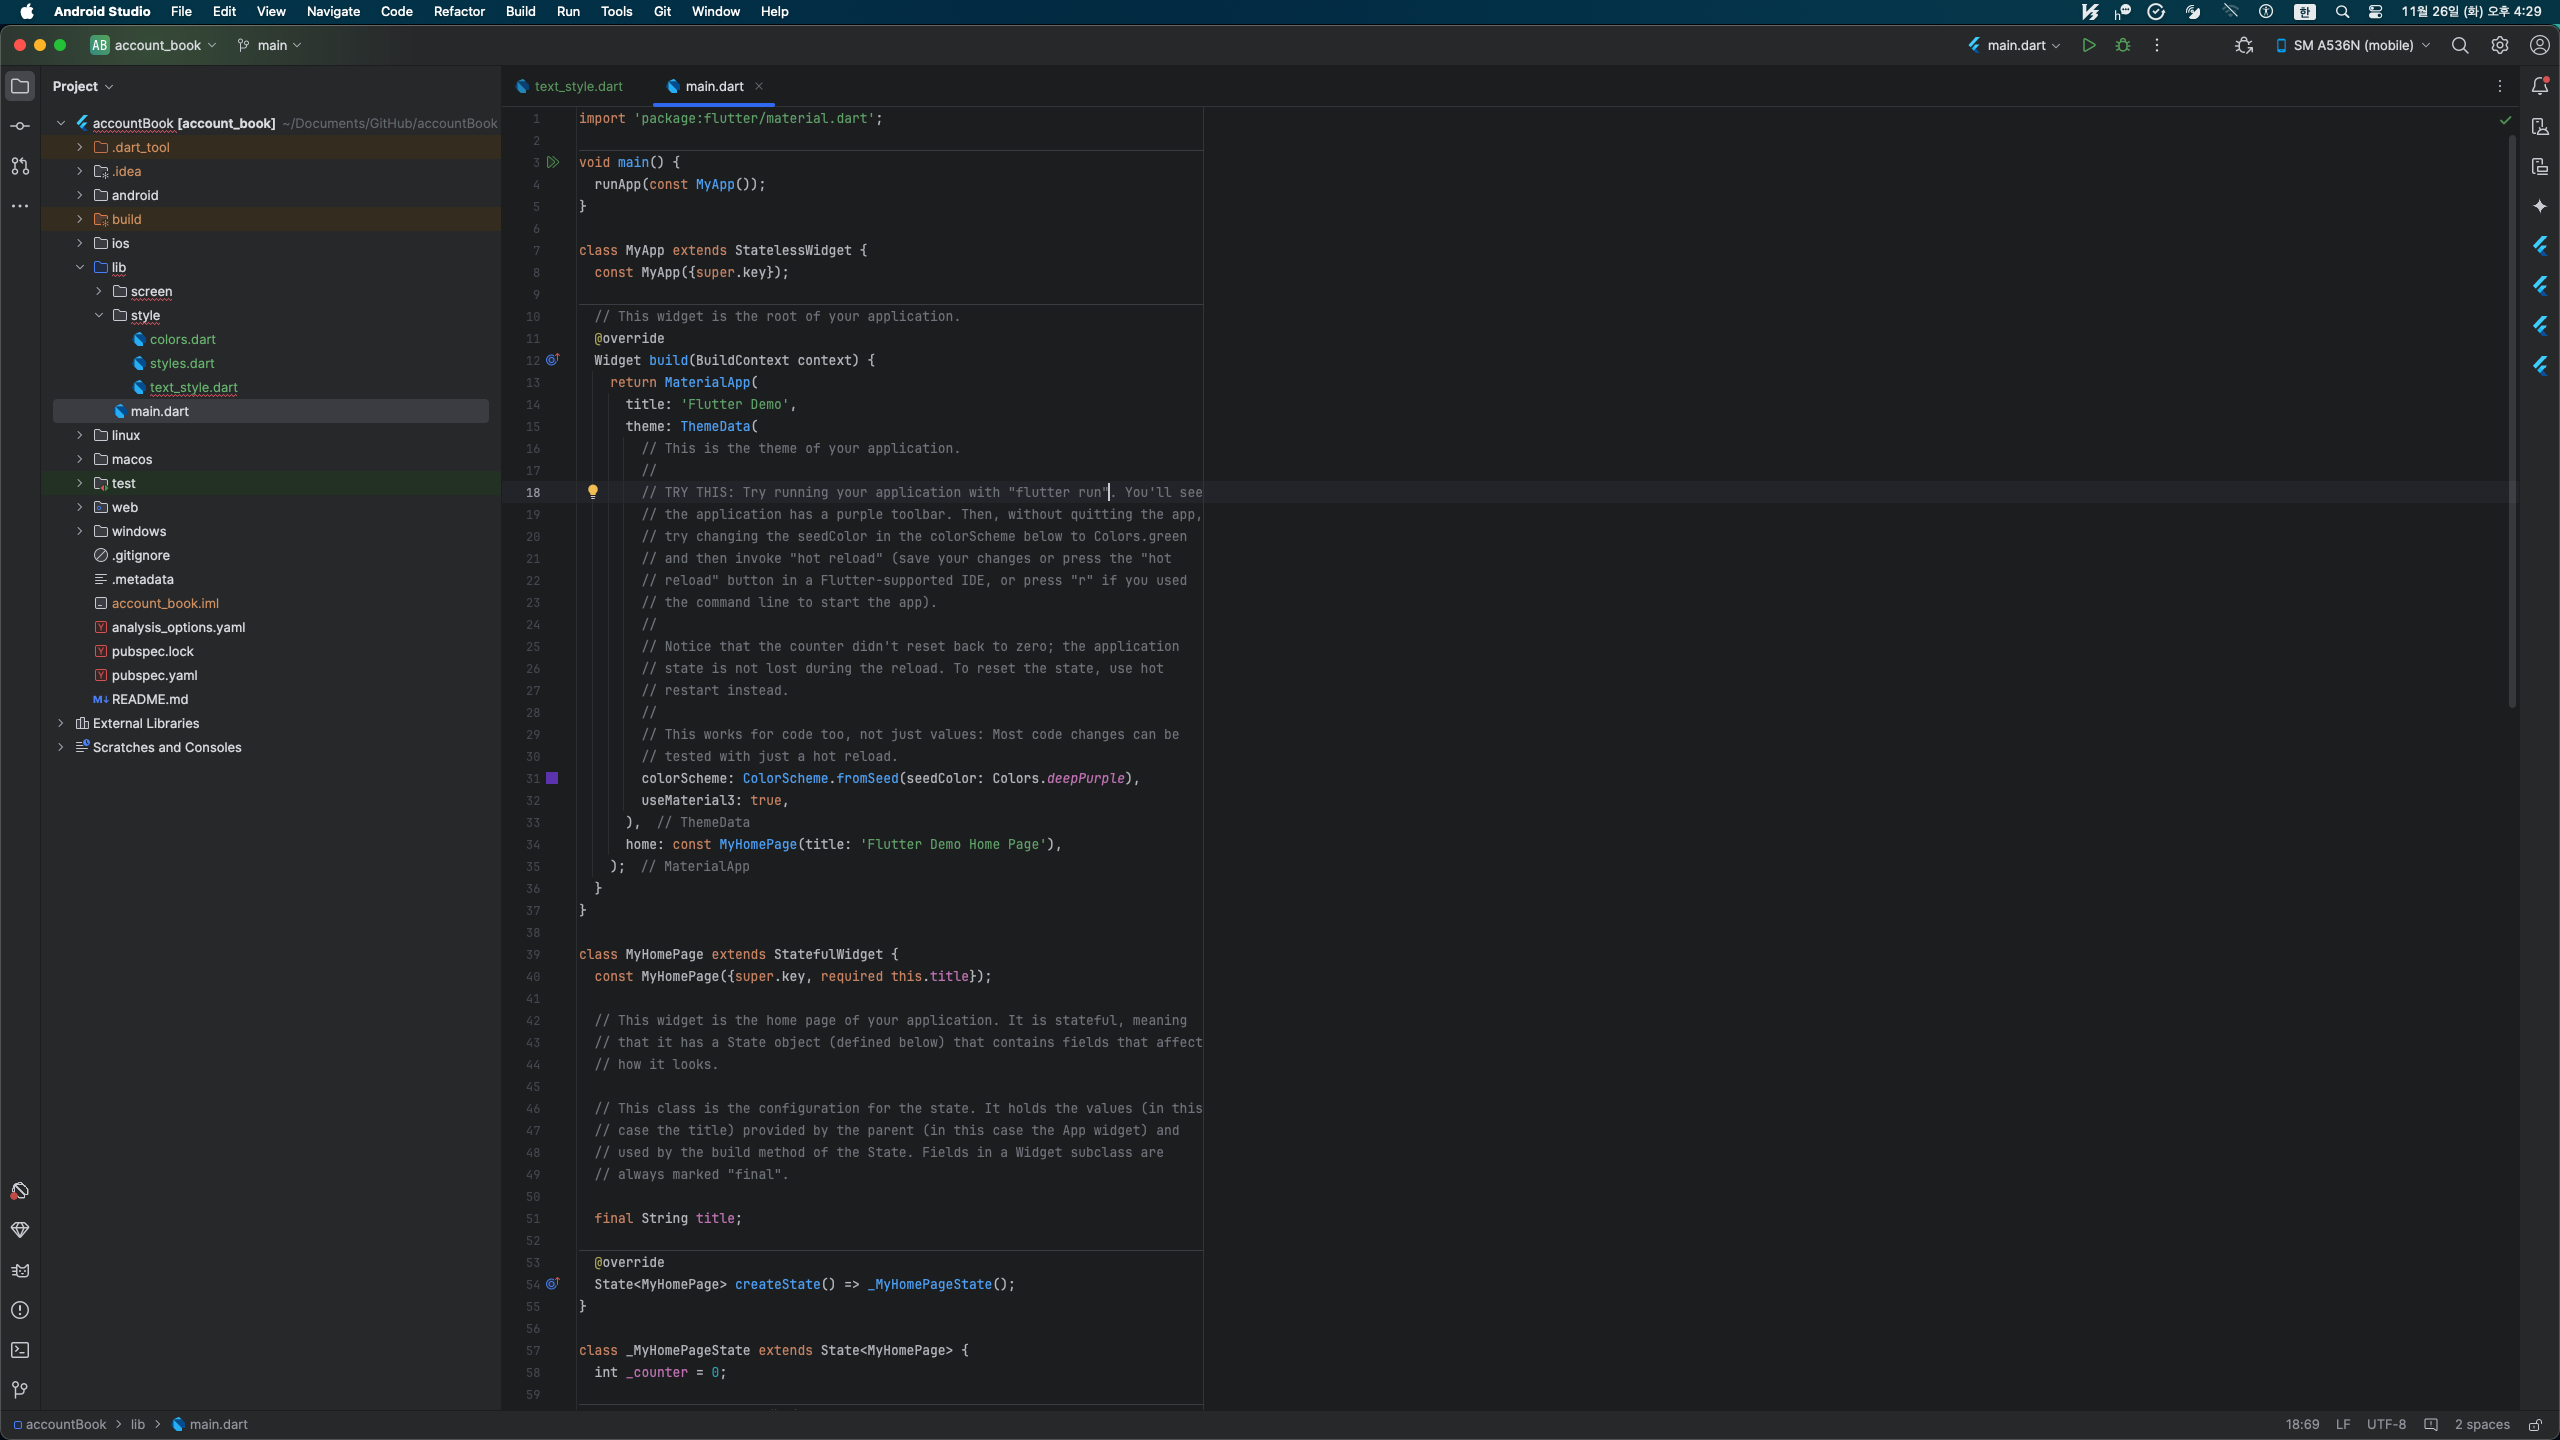Click the Debug bug icon
The image size is (2560, 1440).
(x=2123, y=45)
